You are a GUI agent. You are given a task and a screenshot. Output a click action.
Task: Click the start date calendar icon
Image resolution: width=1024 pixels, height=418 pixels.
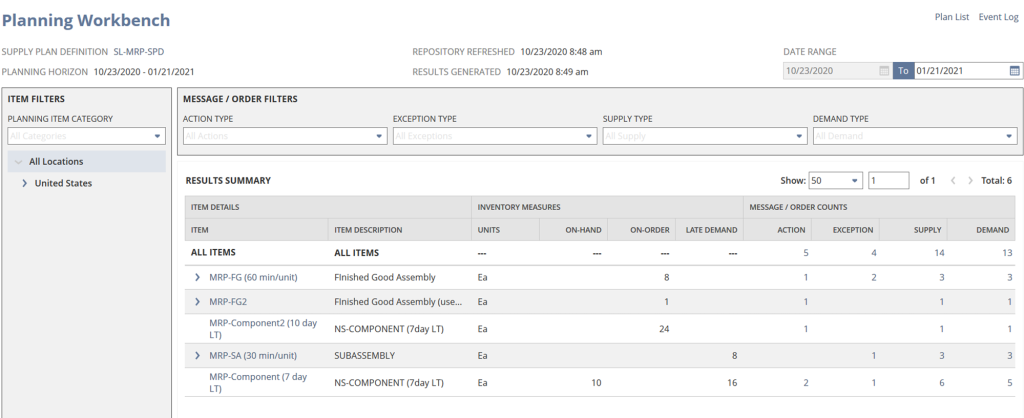[x=883, y=71]
